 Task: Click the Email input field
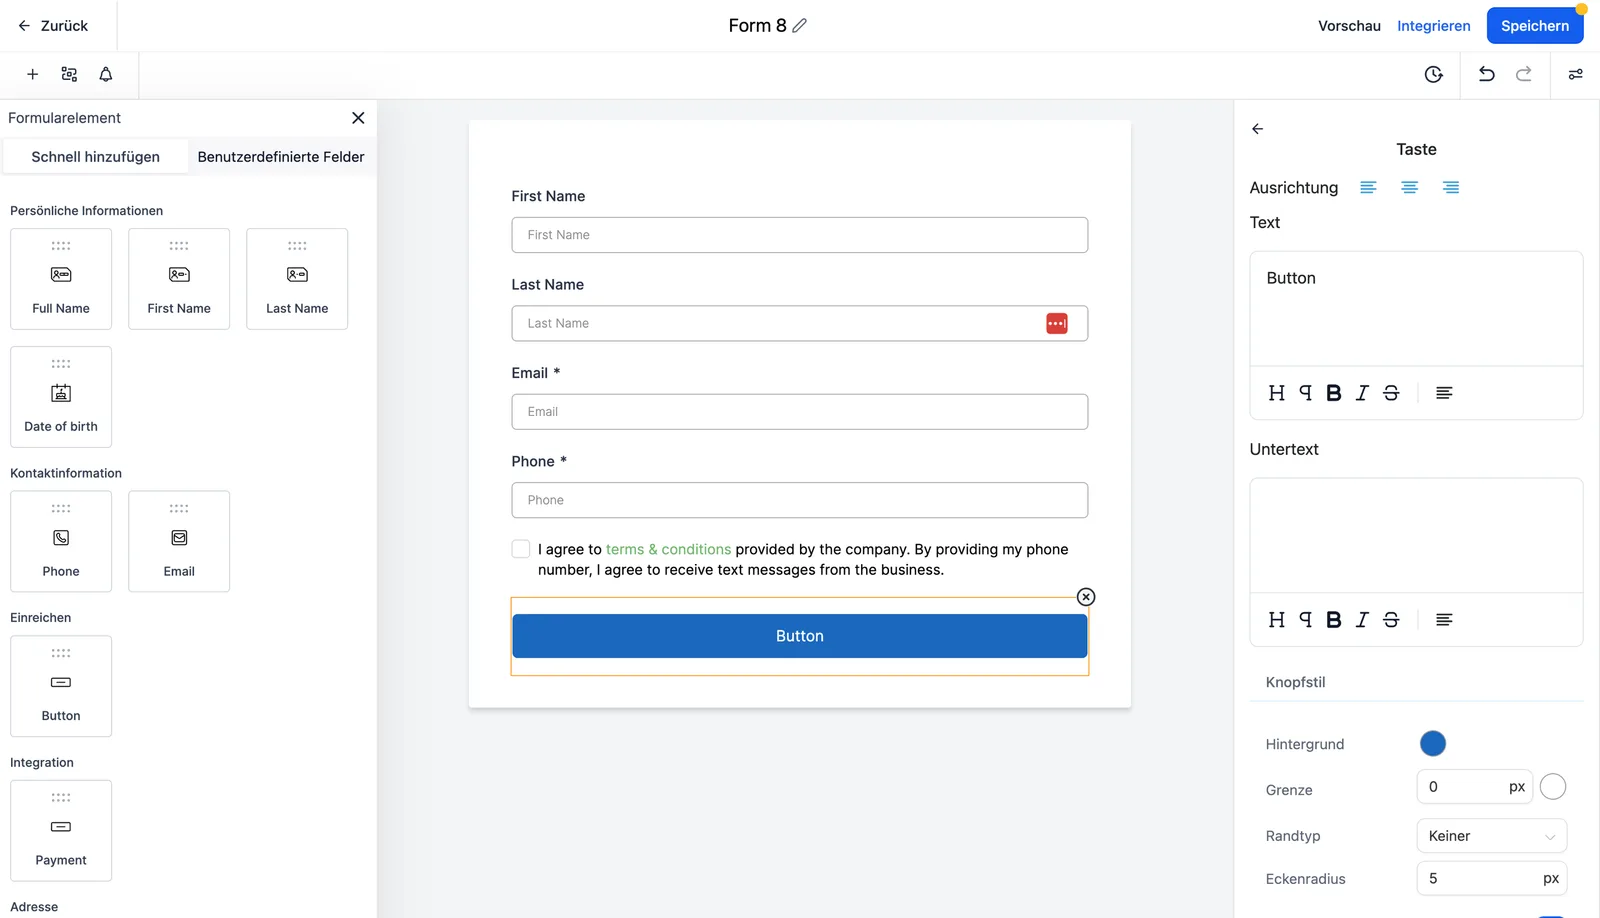click(x=800, y=412)
